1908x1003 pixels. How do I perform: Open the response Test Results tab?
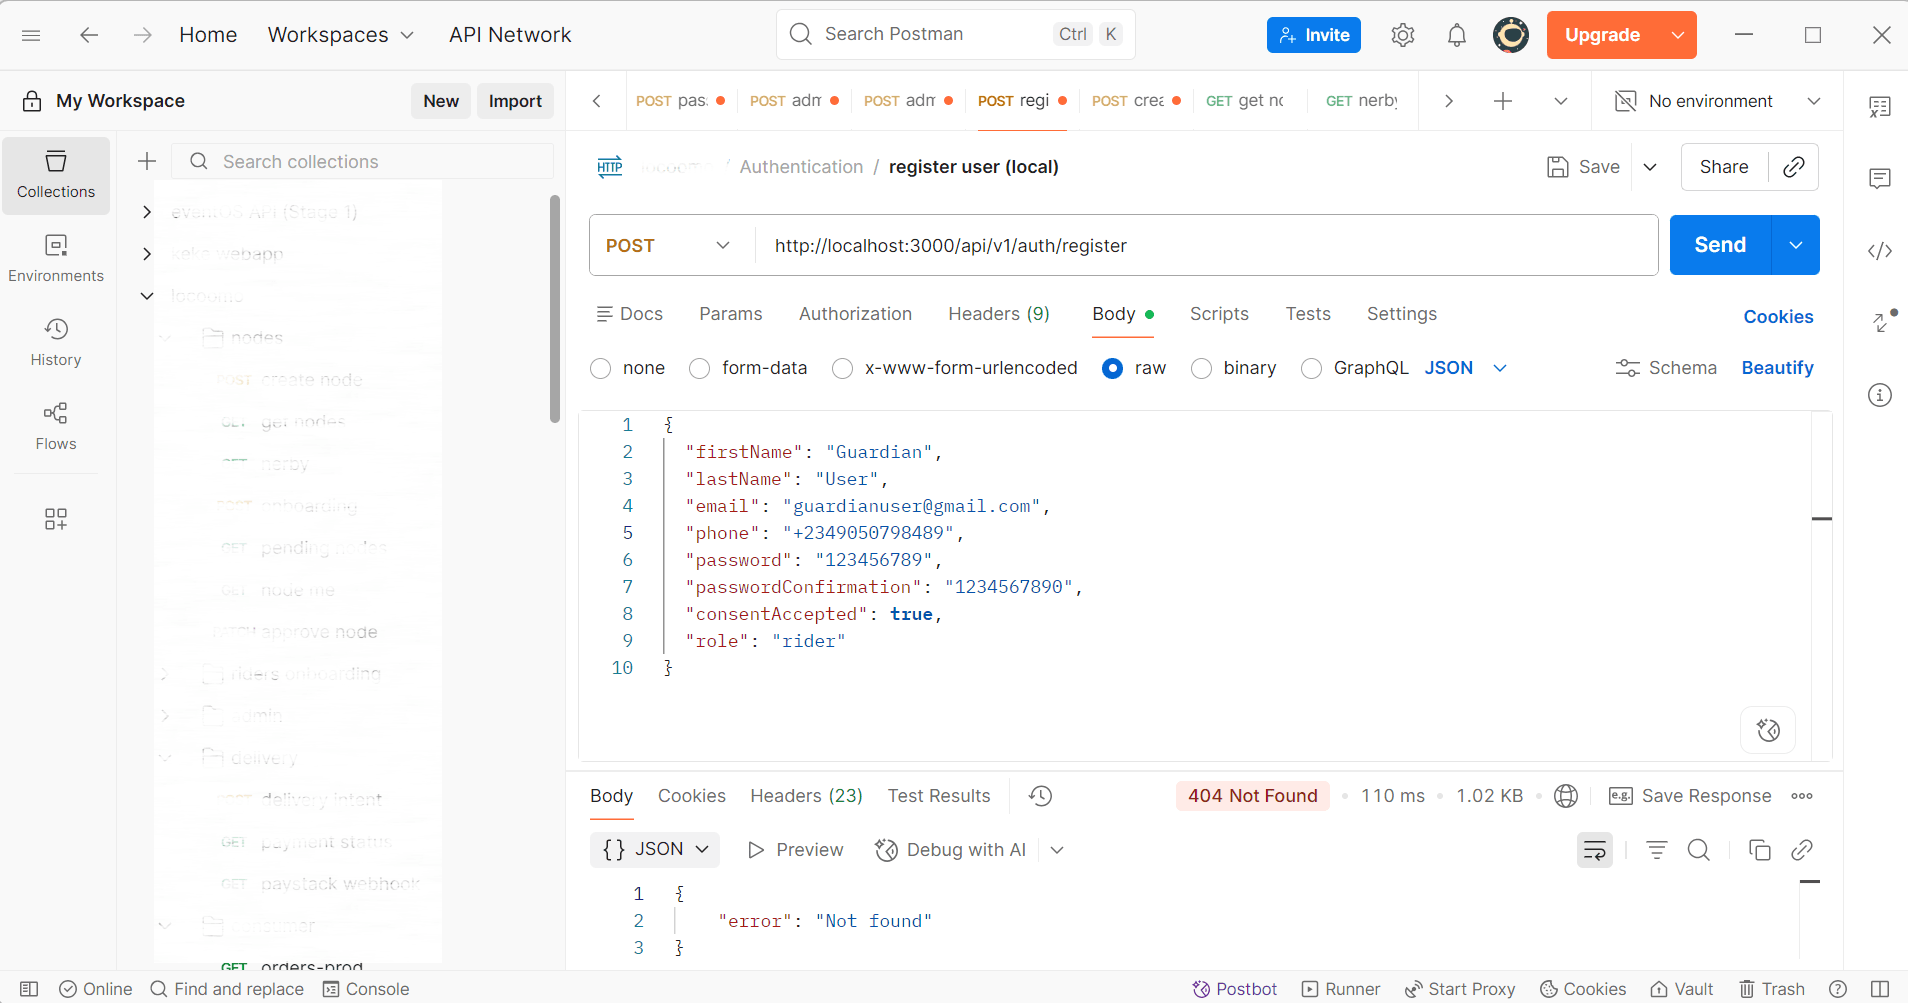(x=939, y=796)
